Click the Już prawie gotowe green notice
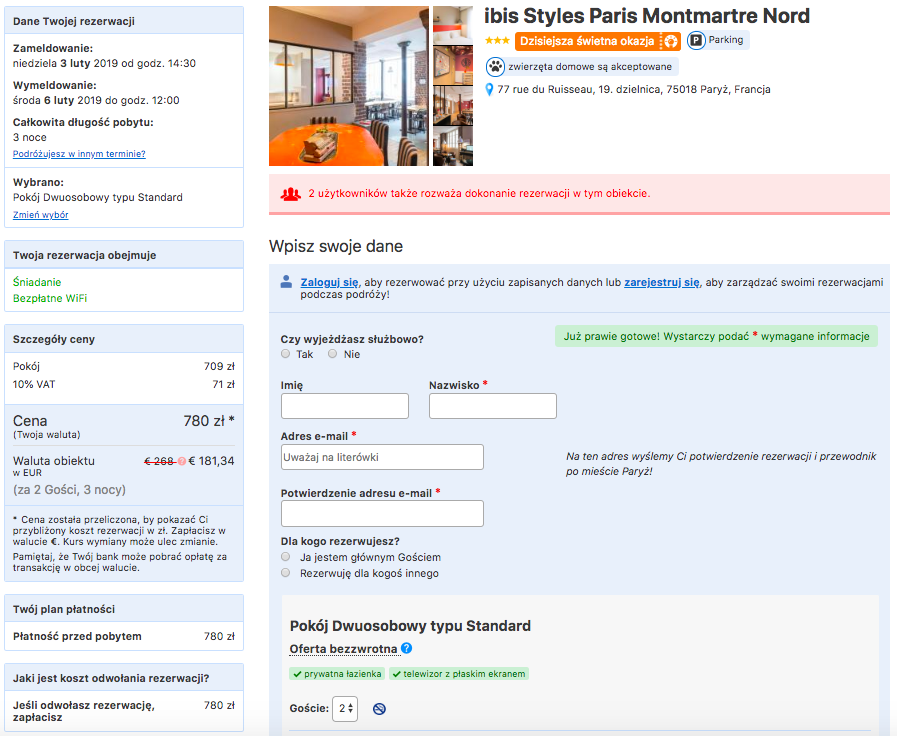Image resolution: width=897 pixels, height=736 pixels. tap(716, 336)
